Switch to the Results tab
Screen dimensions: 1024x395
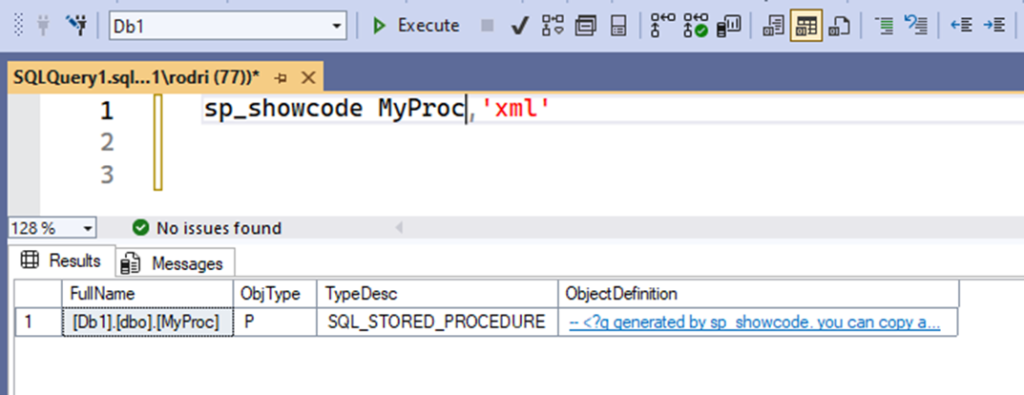click(63, 261)
